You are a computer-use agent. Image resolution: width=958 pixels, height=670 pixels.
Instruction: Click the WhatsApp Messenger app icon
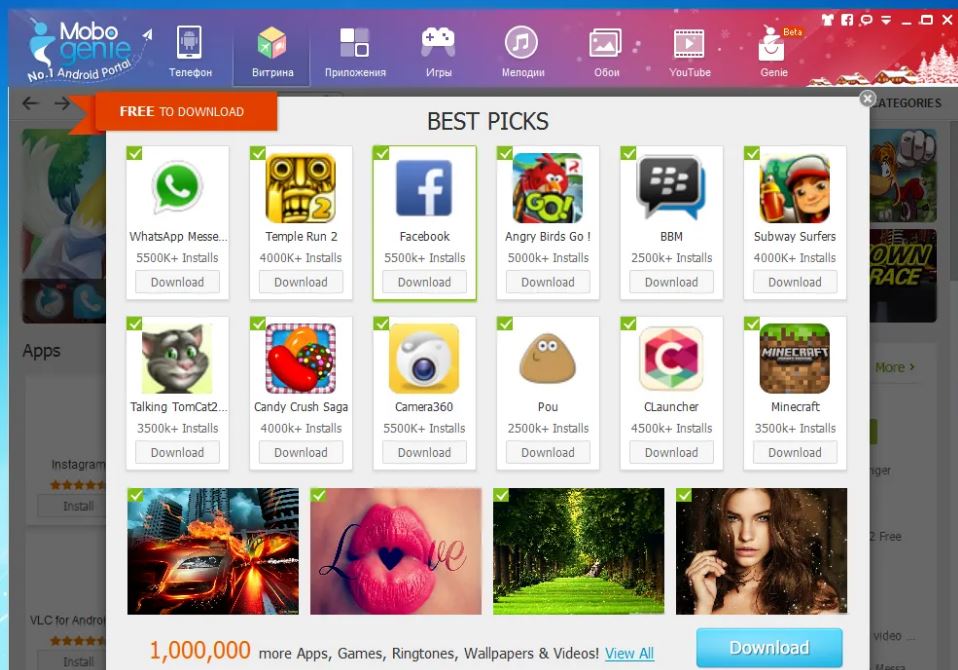(x=177, y=188)
